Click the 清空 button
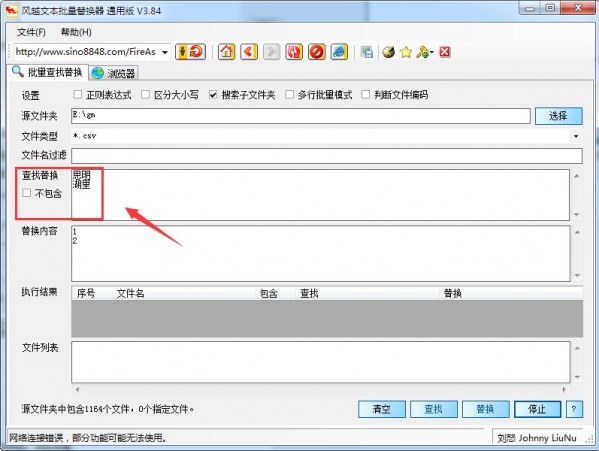This screenshot has height=451, width=599. click(x=382, y=409)
